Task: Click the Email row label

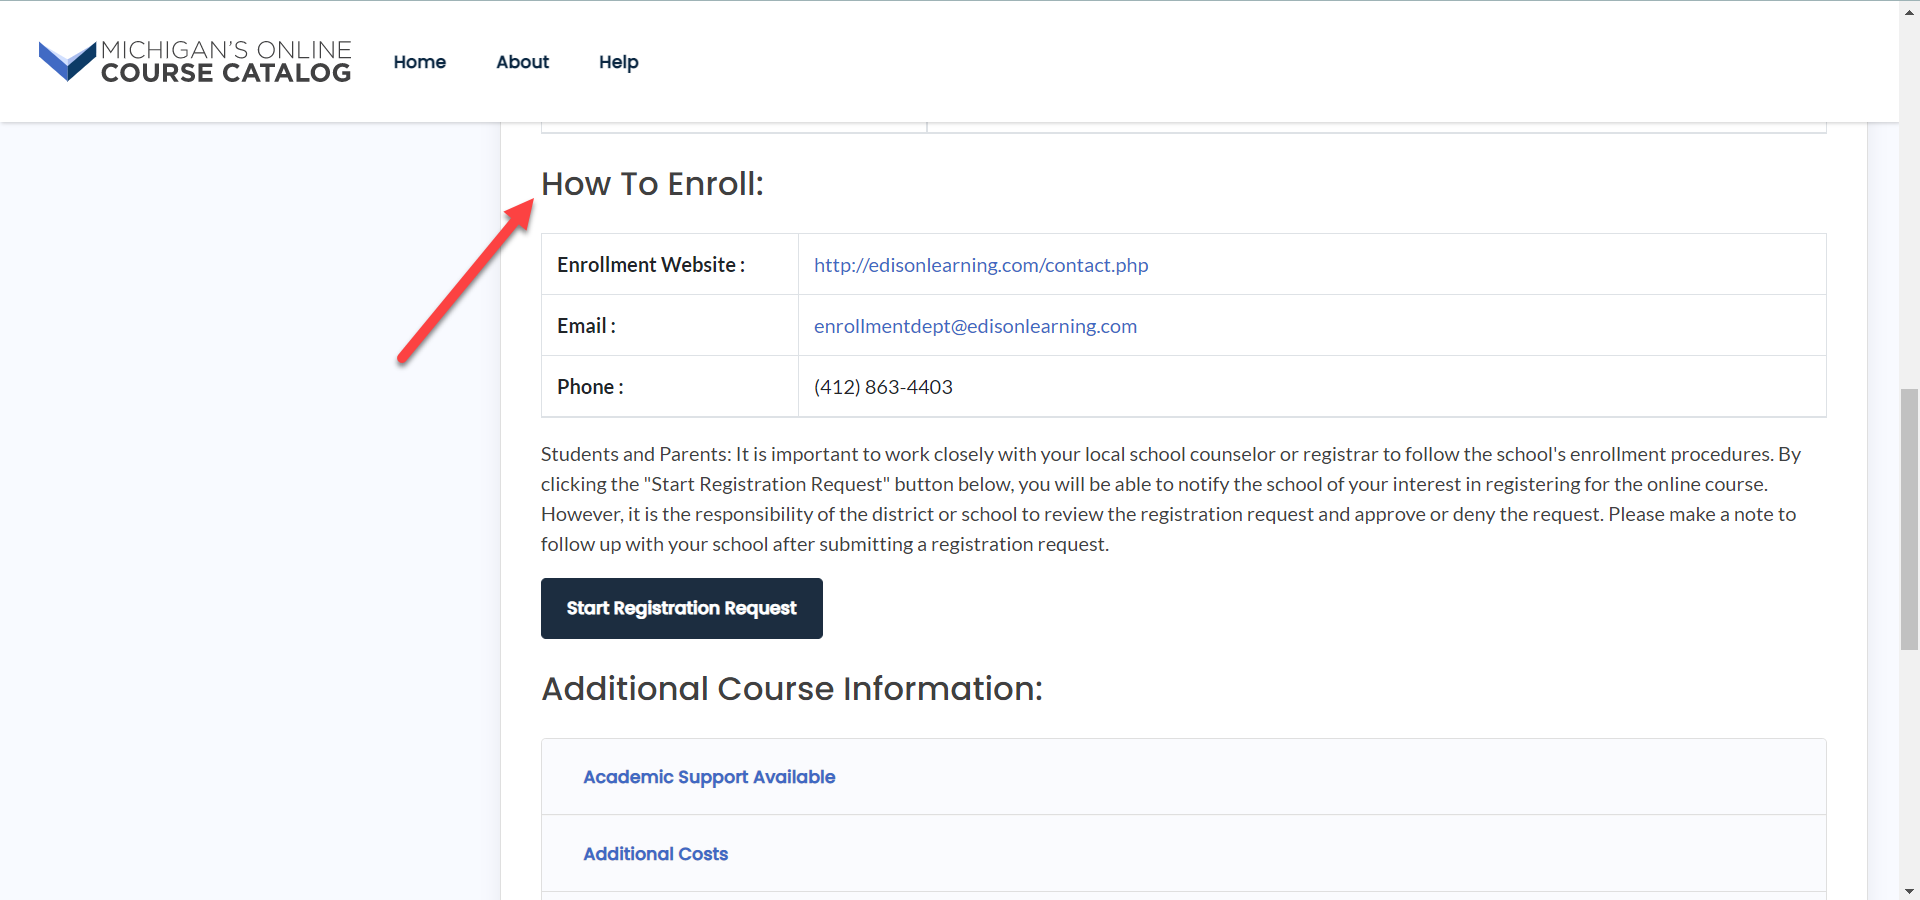Action: 586,325
